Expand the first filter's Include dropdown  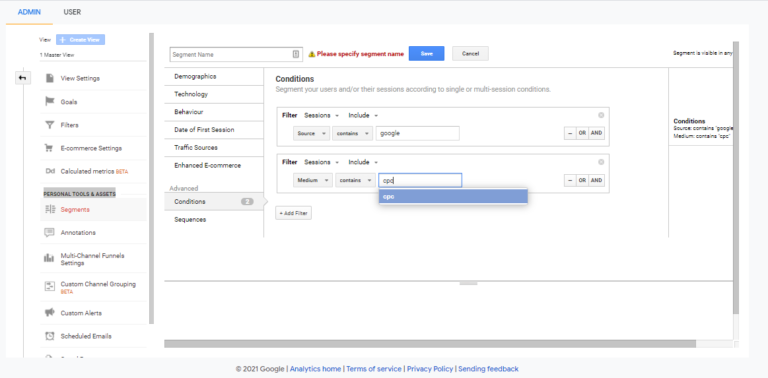363,116
